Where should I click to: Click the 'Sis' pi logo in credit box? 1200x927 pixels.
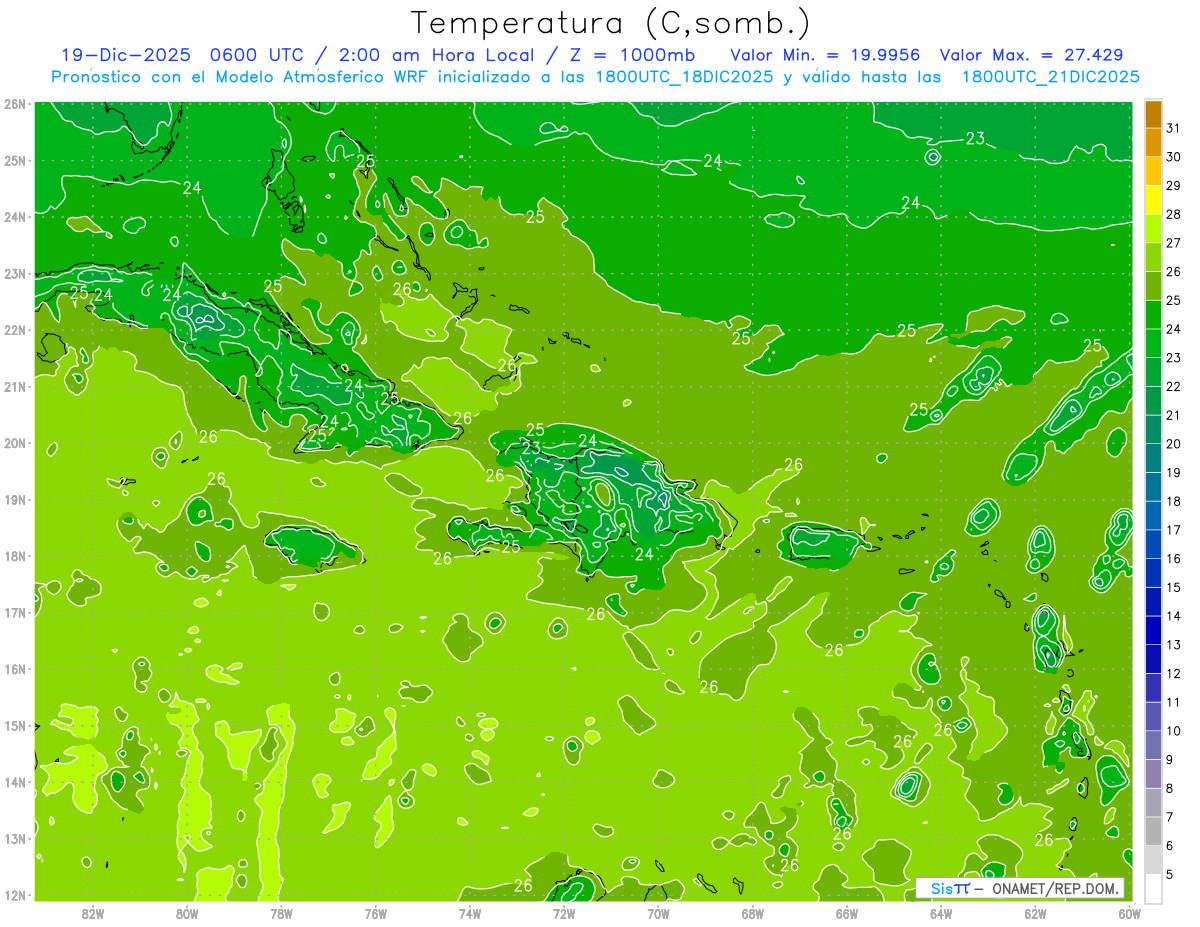[949, 888]
